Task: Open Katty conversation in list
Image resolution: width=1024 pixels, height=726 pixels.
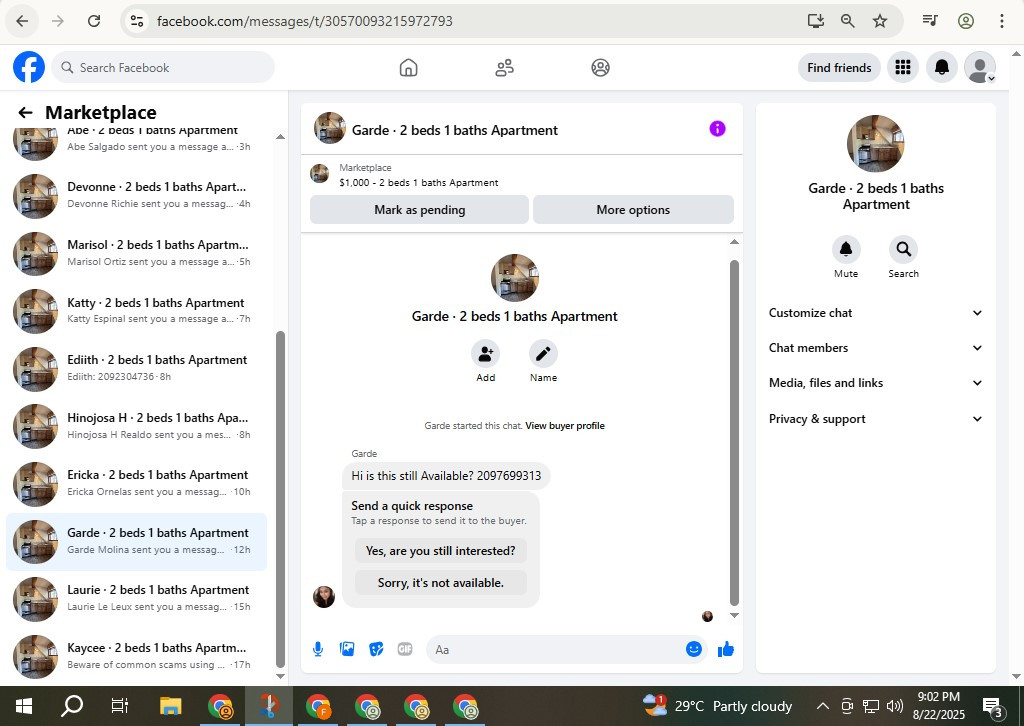Action: [136, 311]
